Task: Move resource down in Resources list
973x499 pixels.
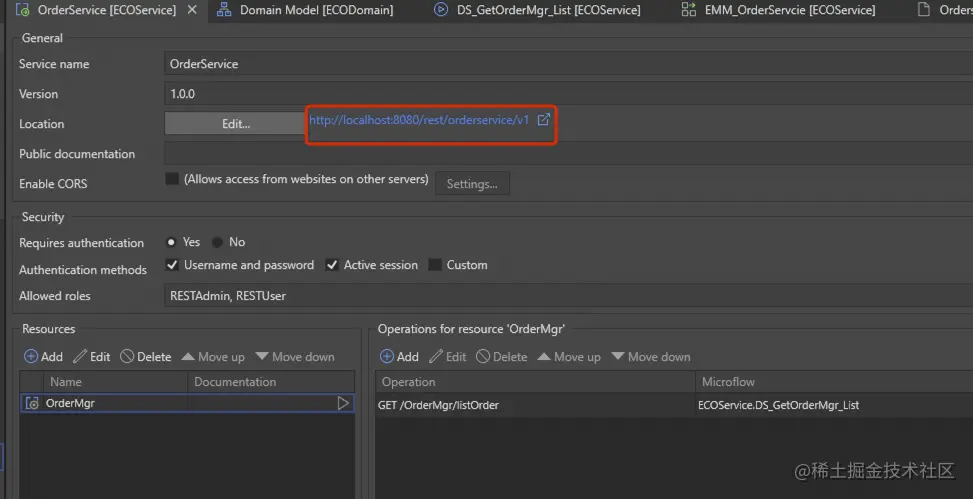Action: tap(295, 357)
